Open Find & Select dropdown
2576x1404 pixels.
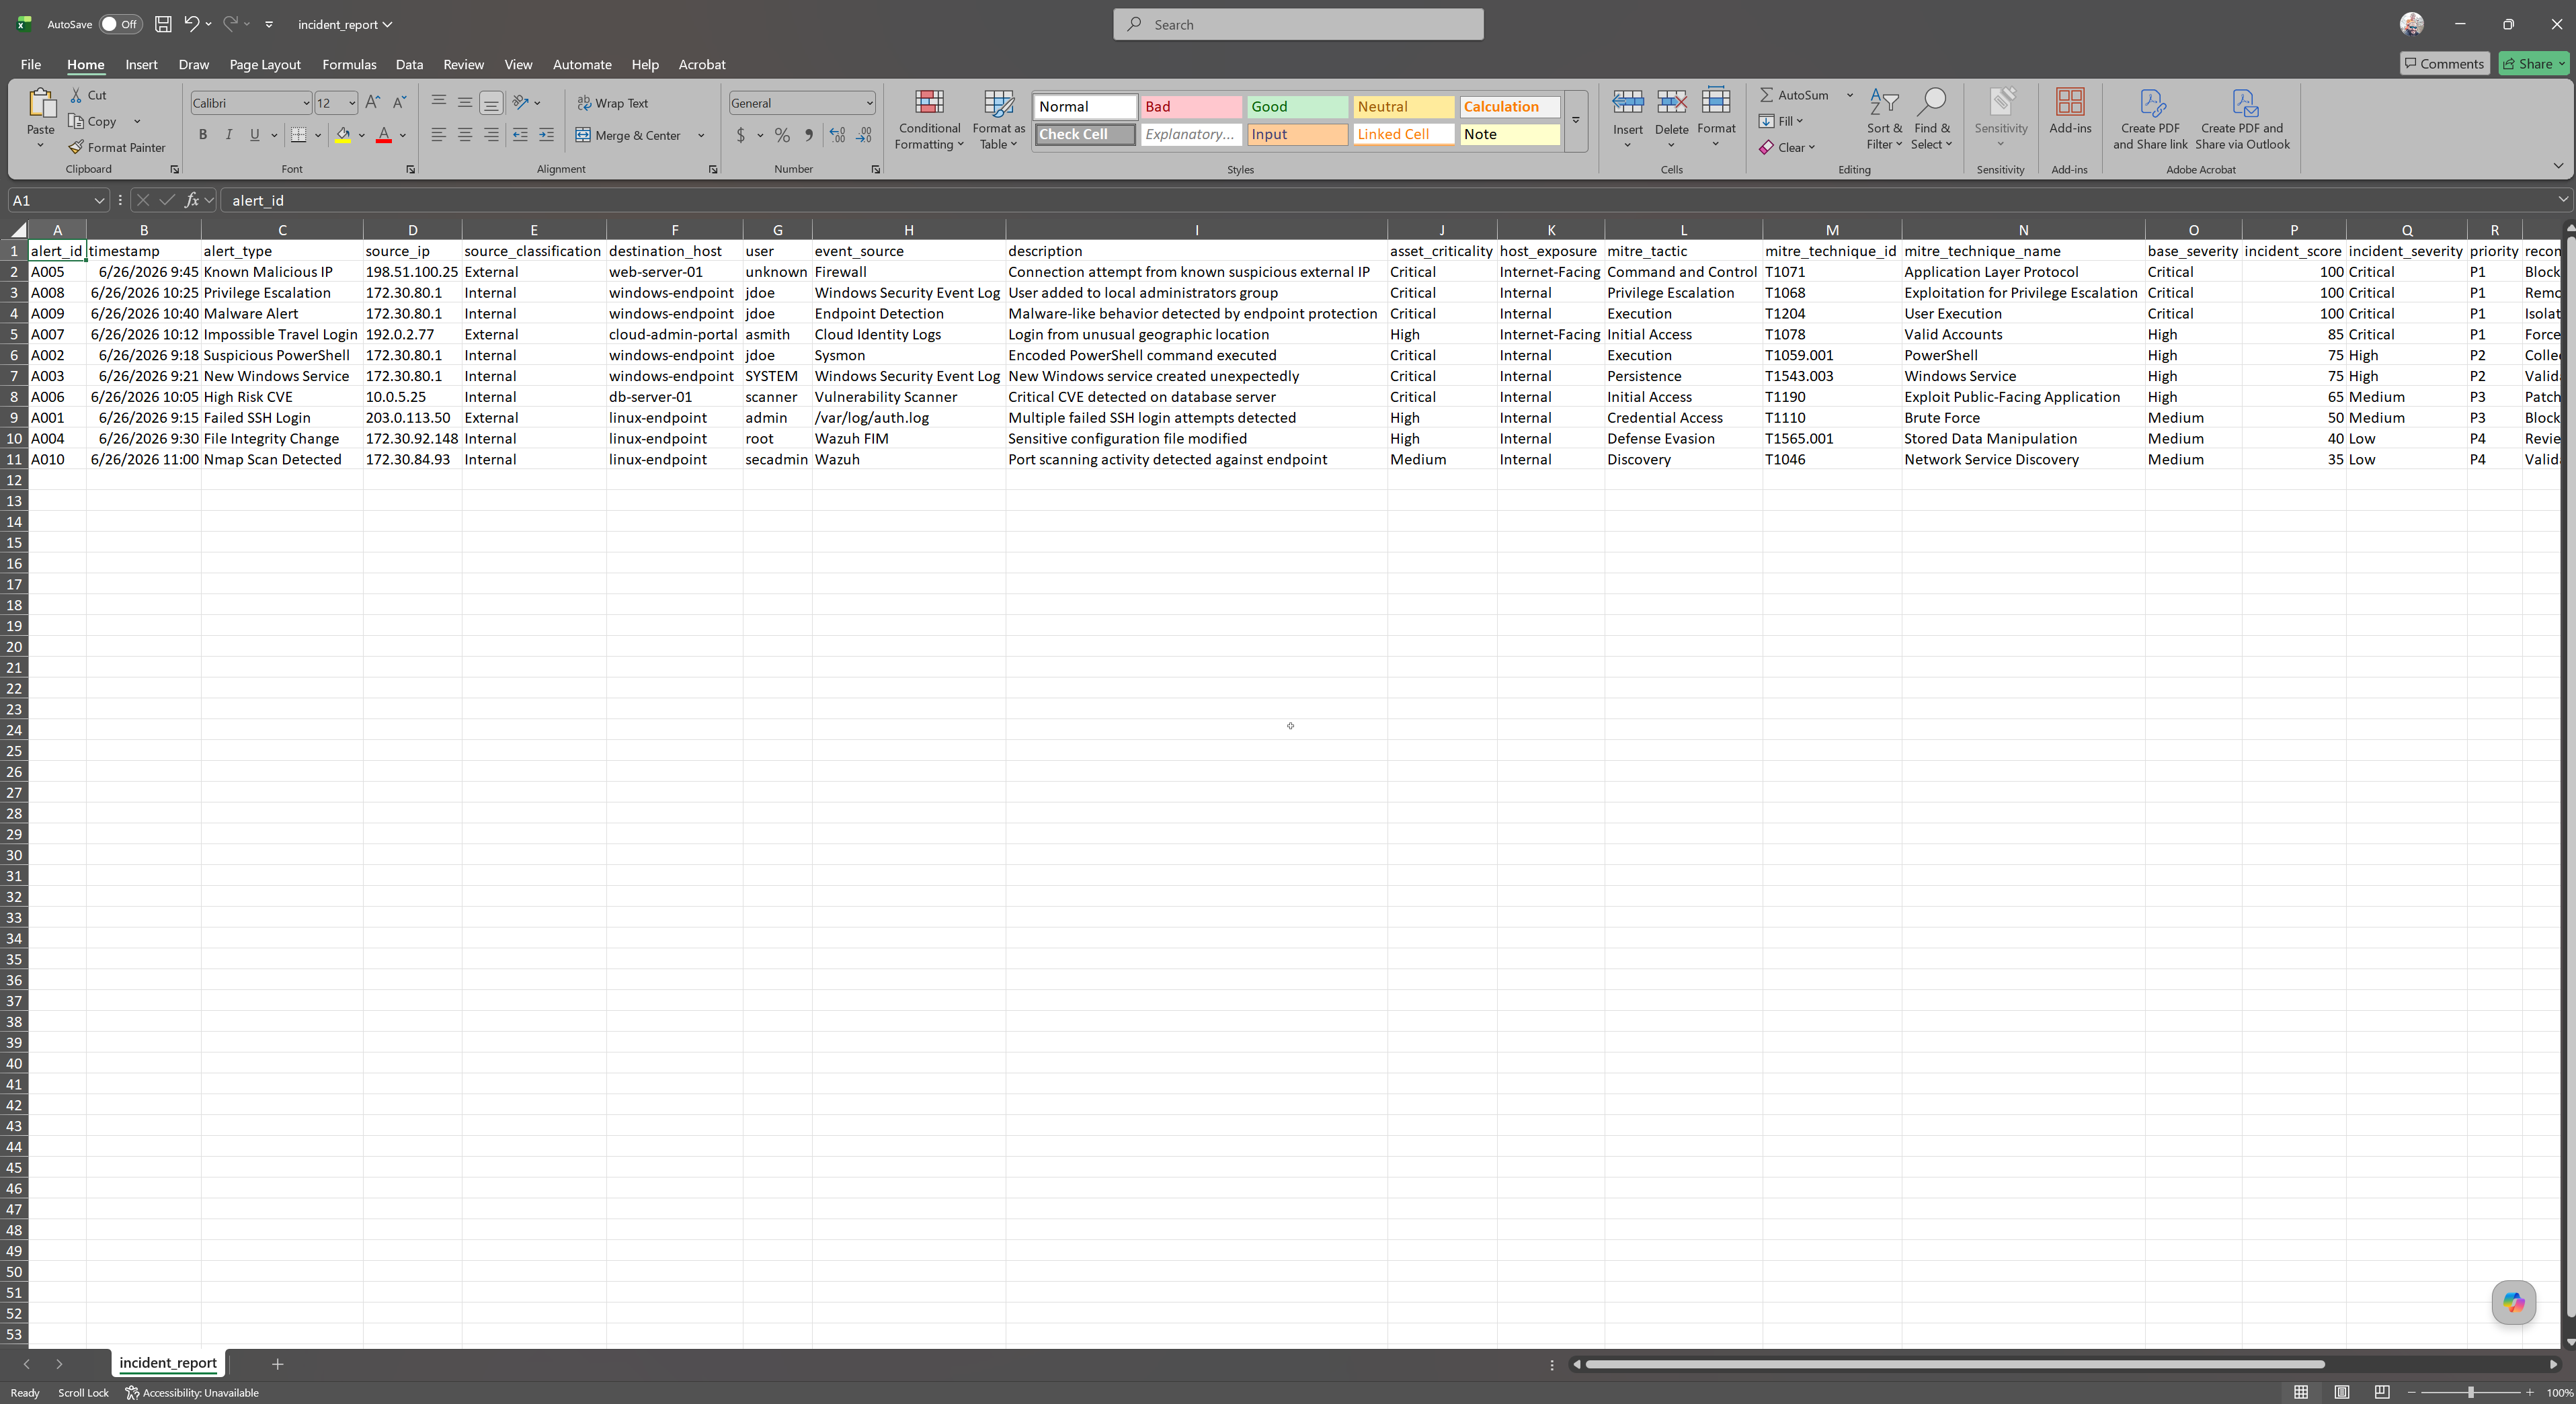click(1931, 119)
